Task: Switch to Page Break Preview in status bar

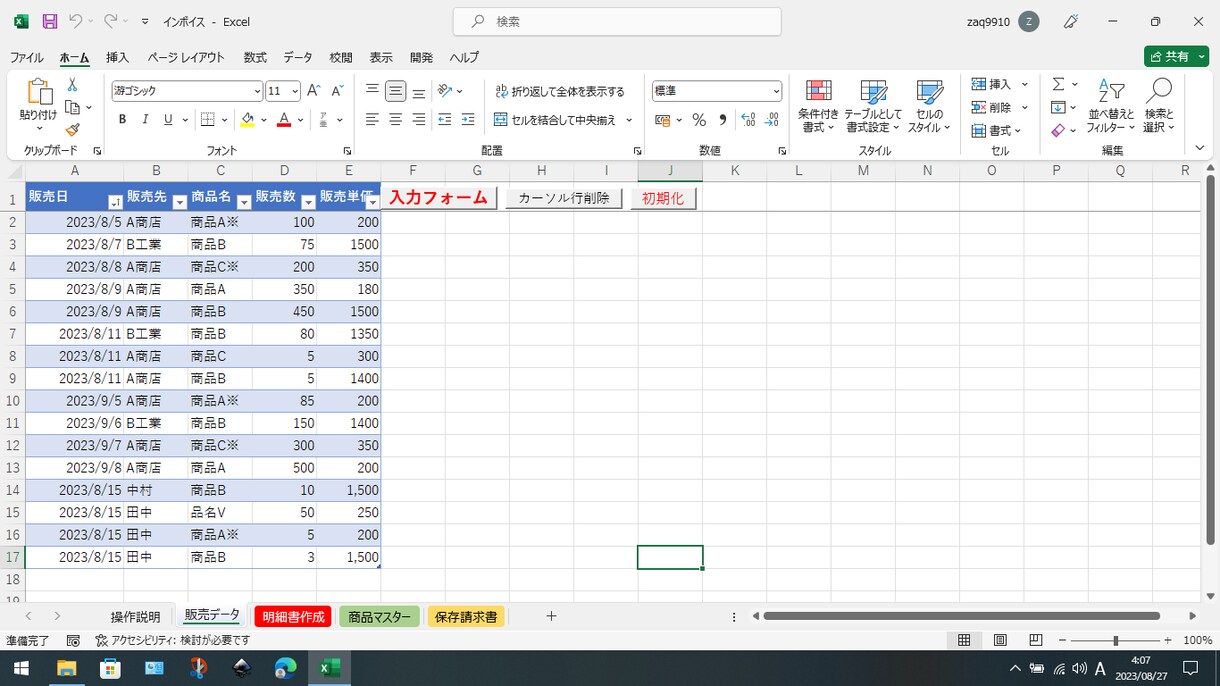Action: [x=1036, y=640]
